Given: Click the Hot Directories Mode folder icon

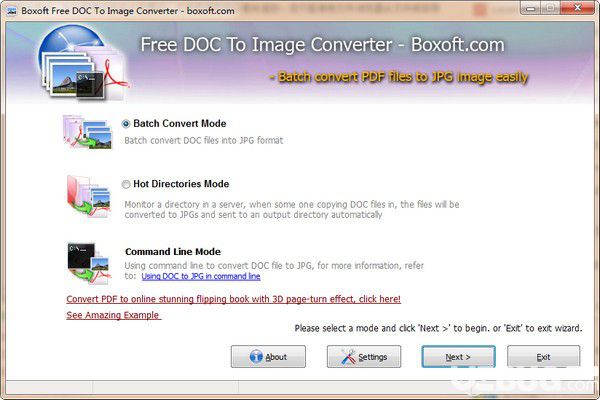Looking at the screenshot, I should point(89,196).
